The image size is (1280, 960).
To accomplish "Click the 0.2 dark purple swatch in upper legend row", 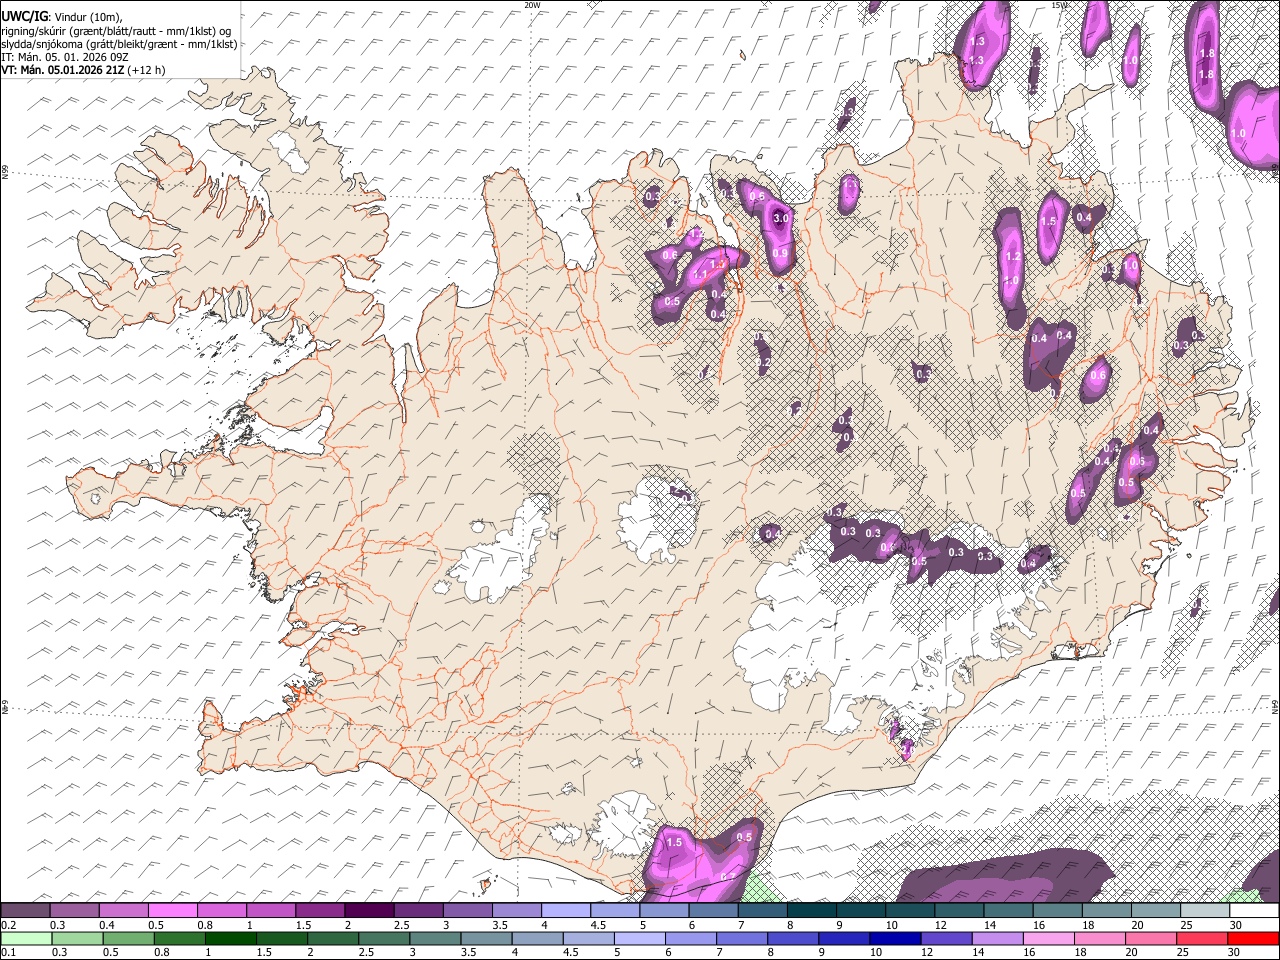I will coord(25,911).
